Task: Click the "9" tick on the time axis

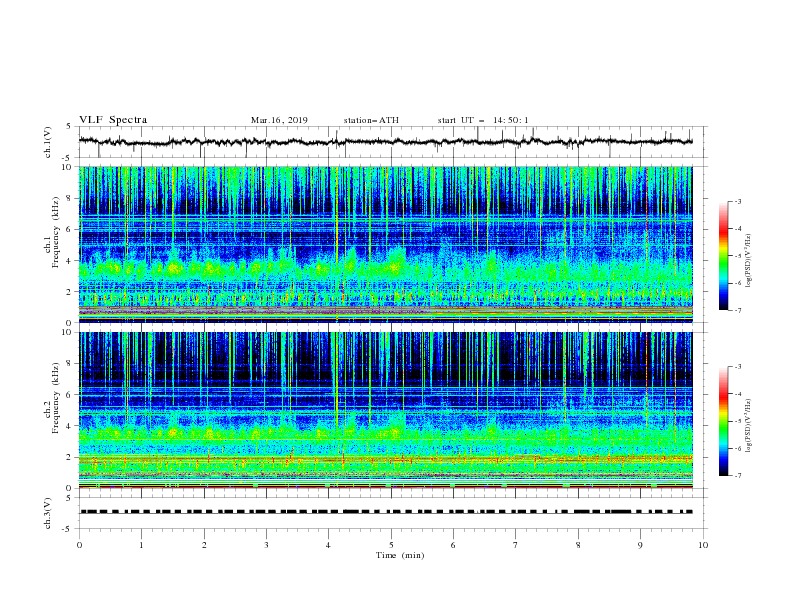Action: tap(640, 545)
